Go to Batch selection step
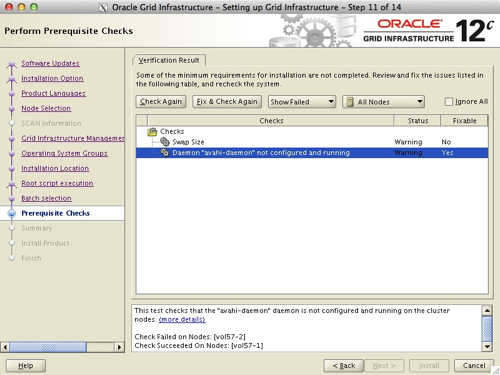 pyautogui.click(x=46, y=198)
